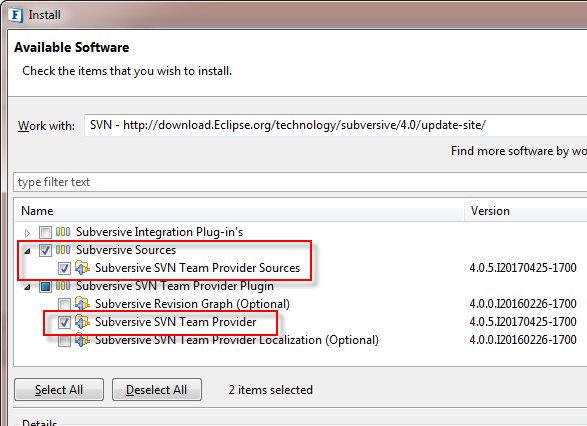
Task: Uncheck the Subversive SVN Team Provider checkbox
Action: click(x=64, y=322)
